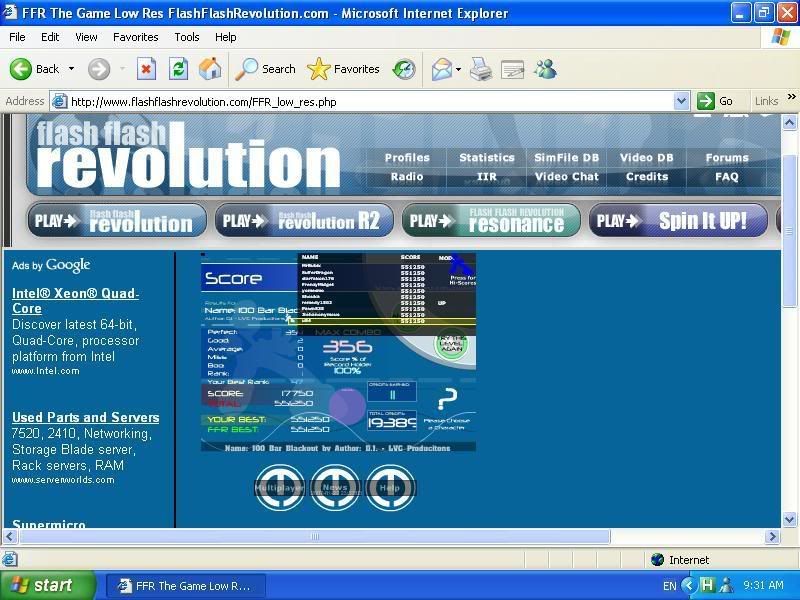Viewport: 800px width, 600px height.
Task: Click the address bar URL field
Action: tap(370, 102)
